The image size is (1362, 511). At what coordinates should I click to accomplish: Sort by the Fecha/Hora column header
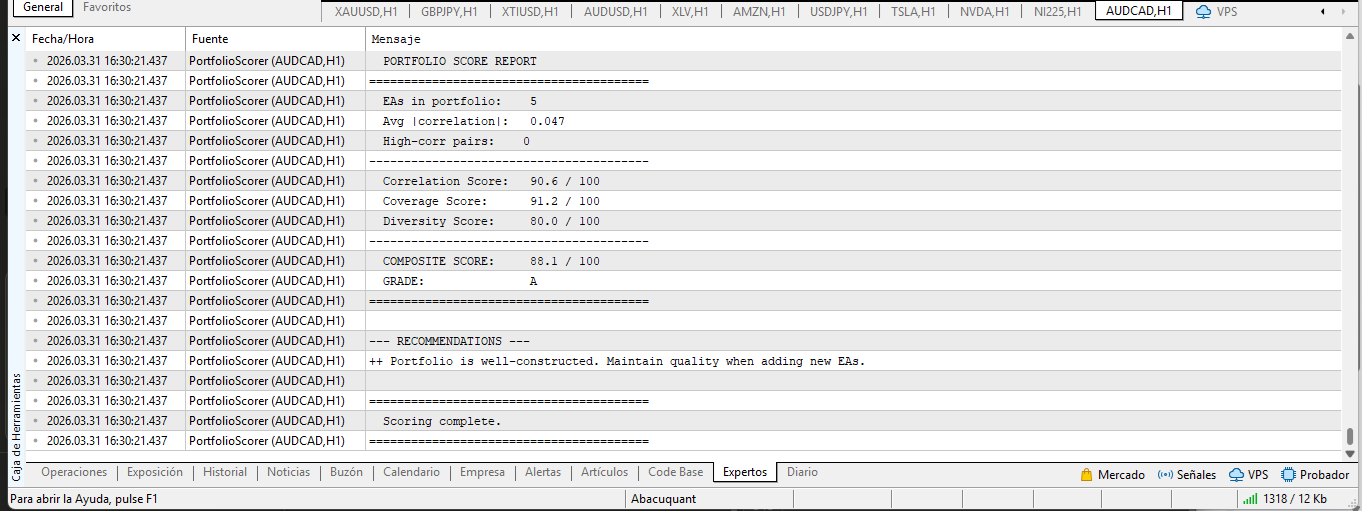coord(105,39)
